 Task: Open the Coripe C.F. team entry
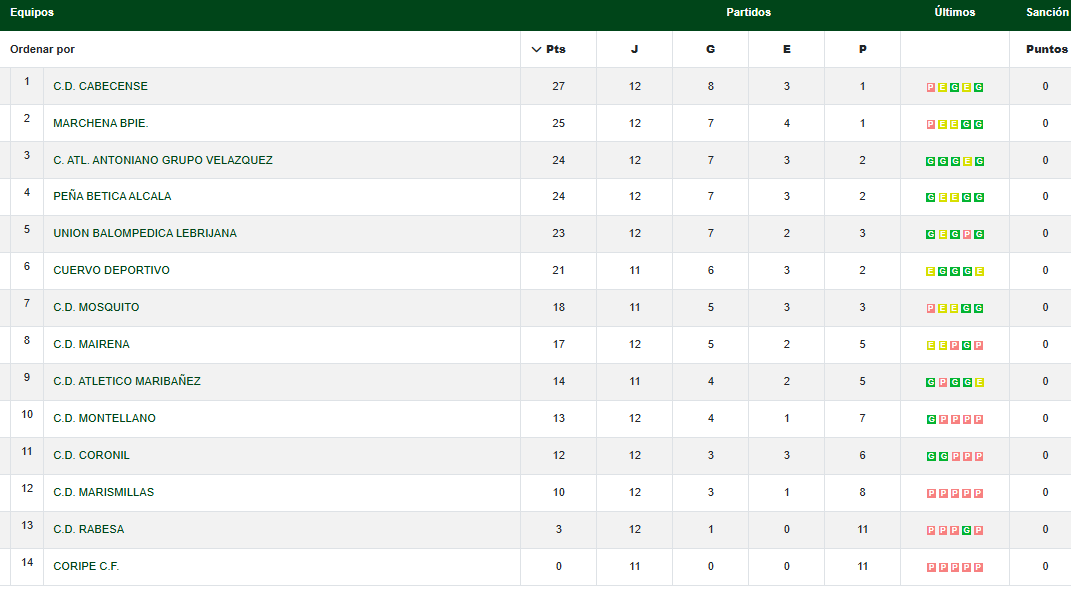[86, 566]
